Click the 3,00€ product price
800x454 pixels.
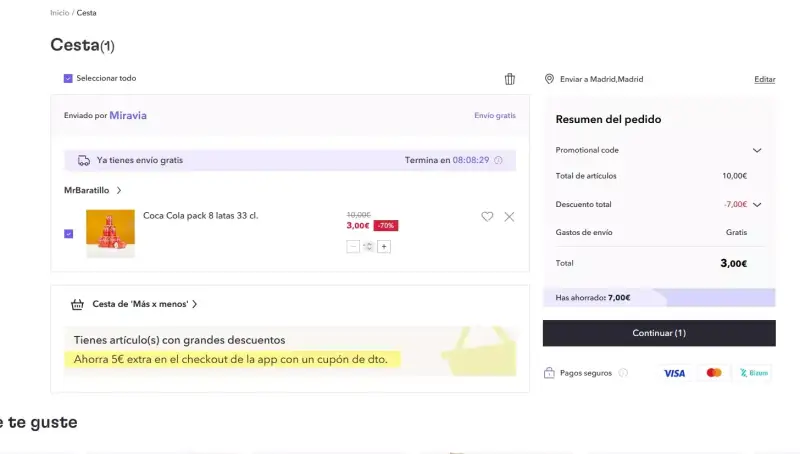point(358,225)
